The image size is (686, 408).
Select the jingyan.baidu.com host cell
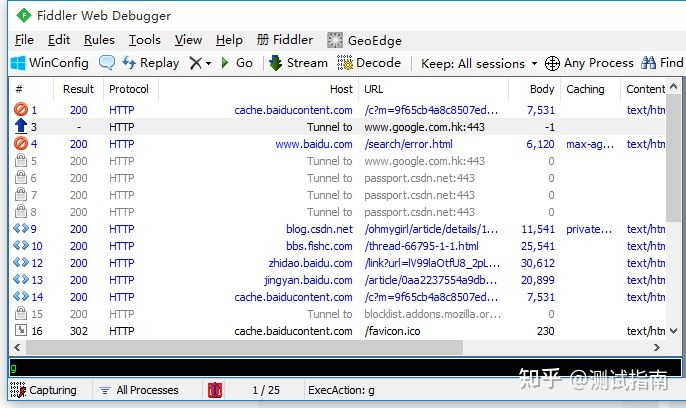click(x=308, y=280)
